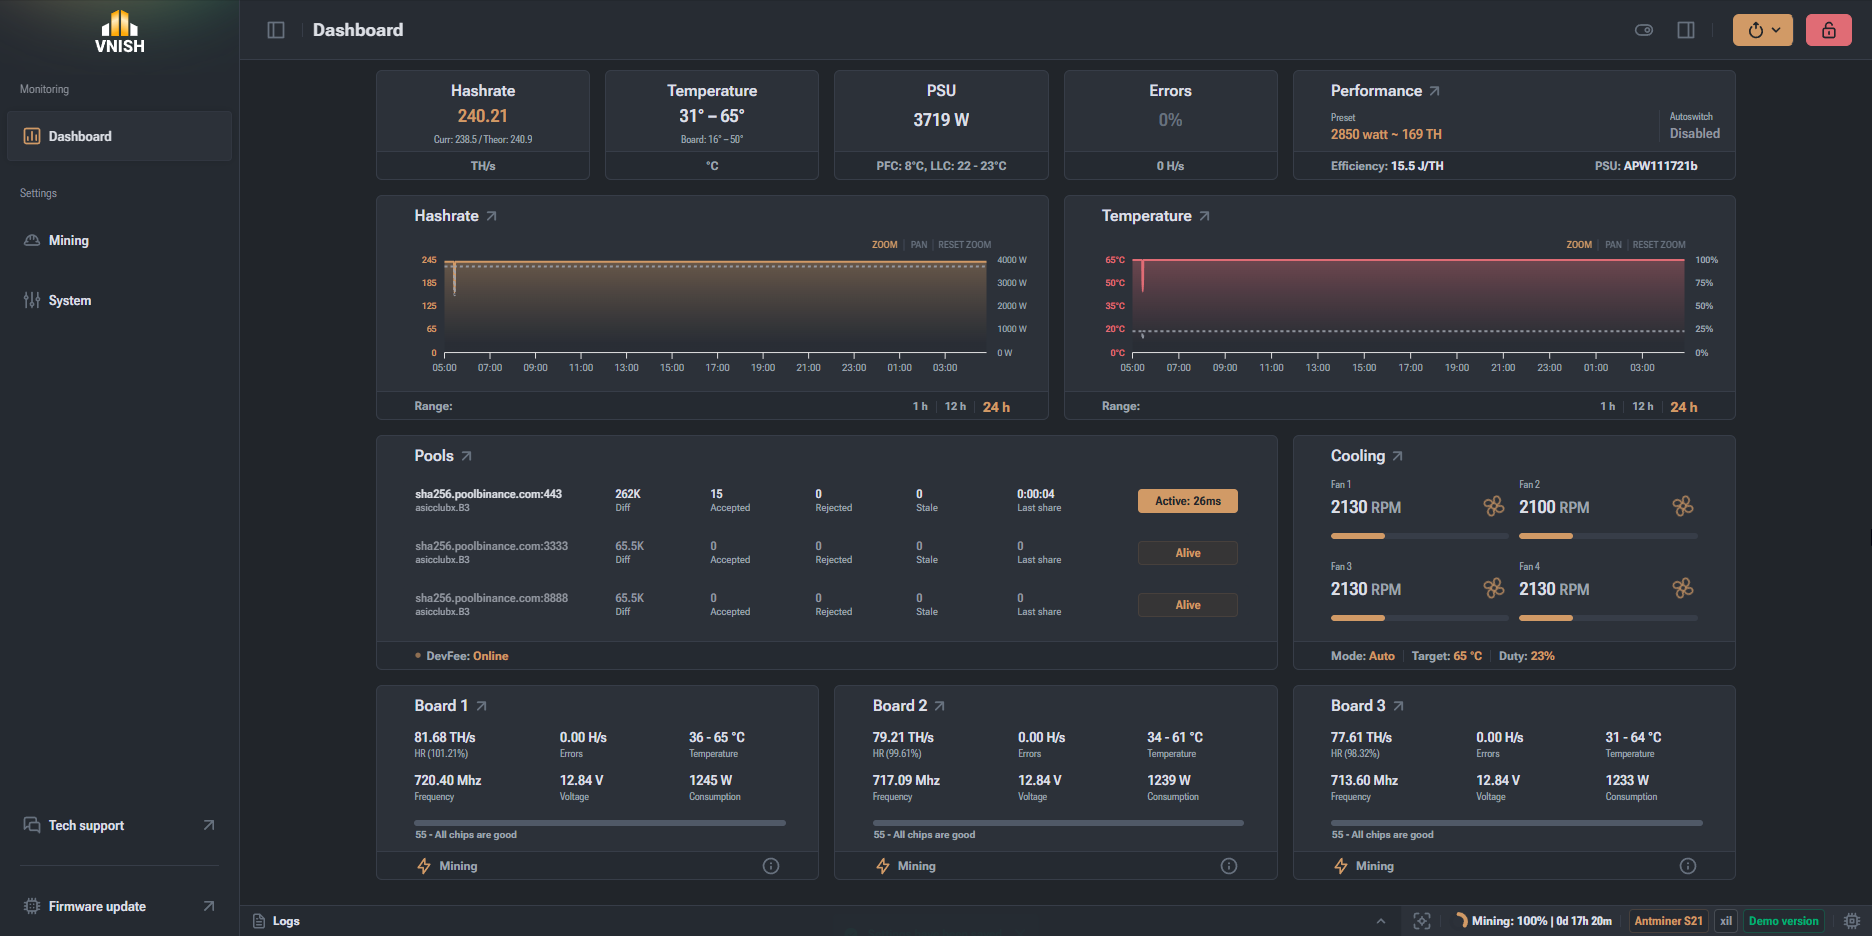Click RESET ZOOM on Temperature chart
1872x936 pixels.
[1659, 245]
